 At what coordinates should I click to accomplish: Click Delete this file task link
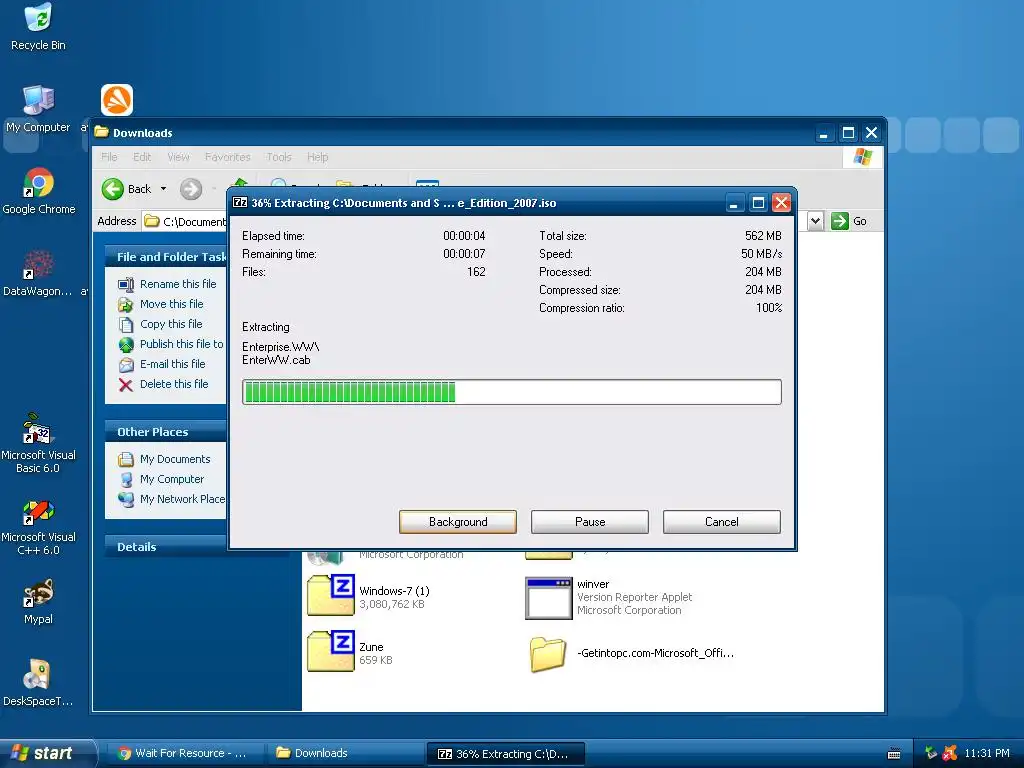click(x=174, y=384)
